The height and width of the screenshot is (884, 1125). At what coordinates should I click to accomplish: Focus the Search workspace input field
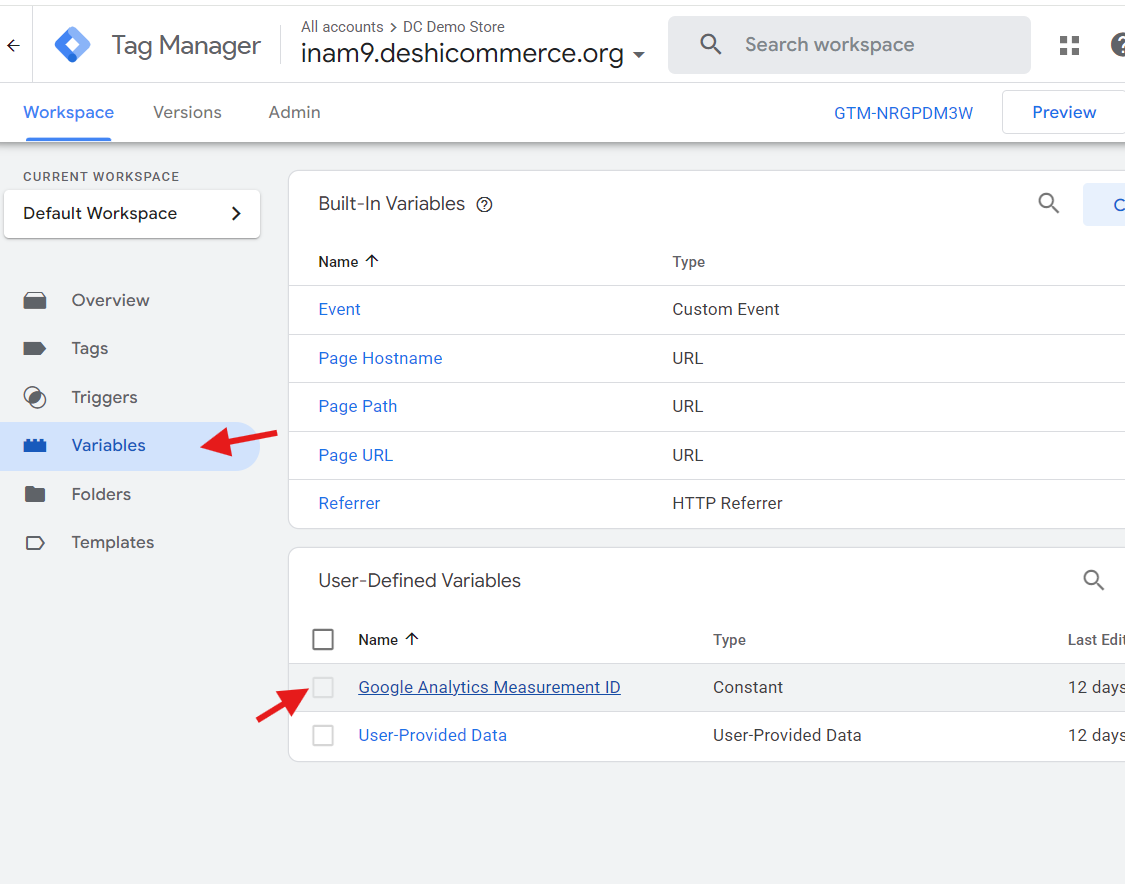pyautogui.click(x=849, y=45)
